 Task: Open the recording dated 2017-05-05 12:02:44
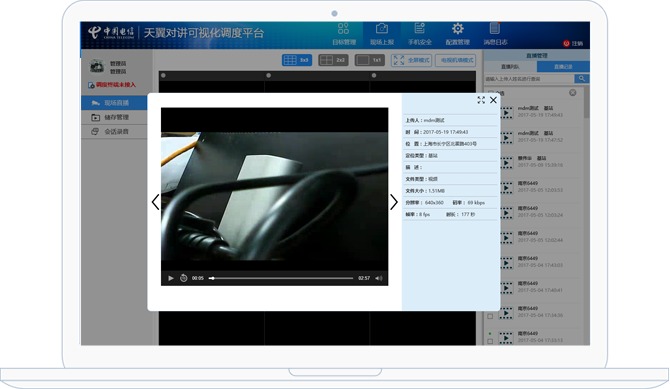point(541,237)
